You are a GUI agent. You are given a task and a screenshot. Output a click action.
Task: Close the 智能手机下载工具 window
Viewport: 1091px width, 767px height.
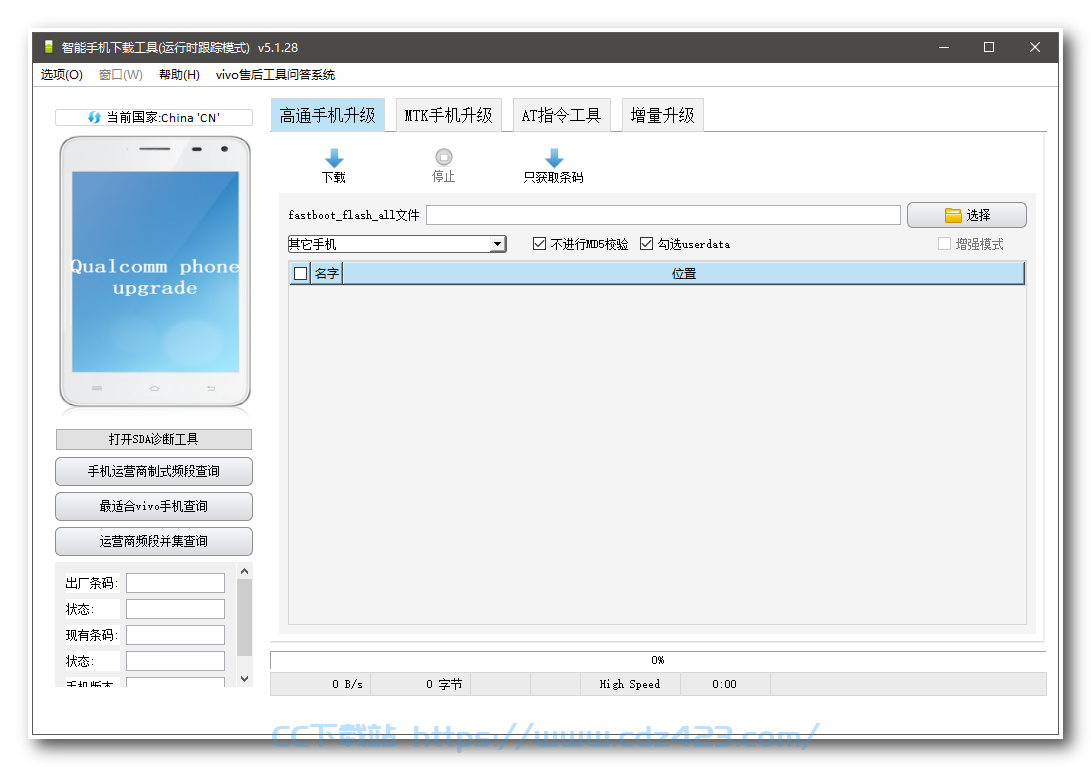tap(1035, 47)
